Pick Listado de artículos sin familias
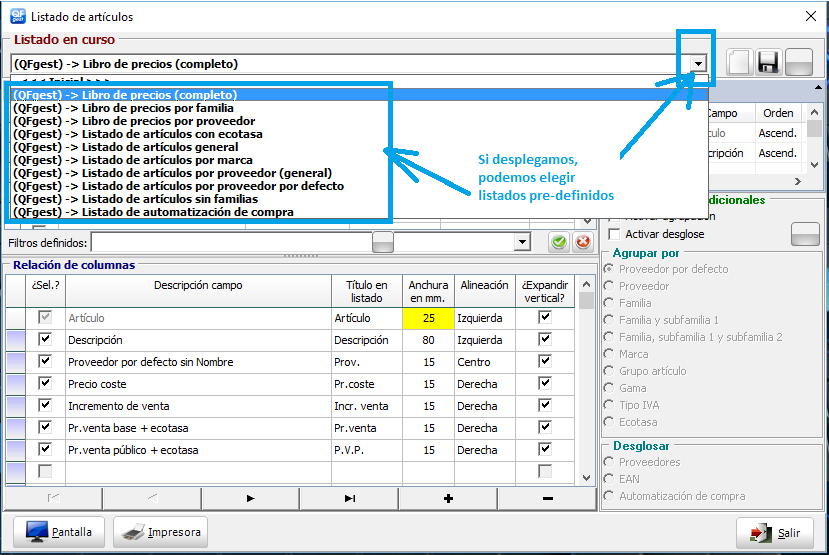Viewport: 829px width, 555px height. [x=360, y=199]
